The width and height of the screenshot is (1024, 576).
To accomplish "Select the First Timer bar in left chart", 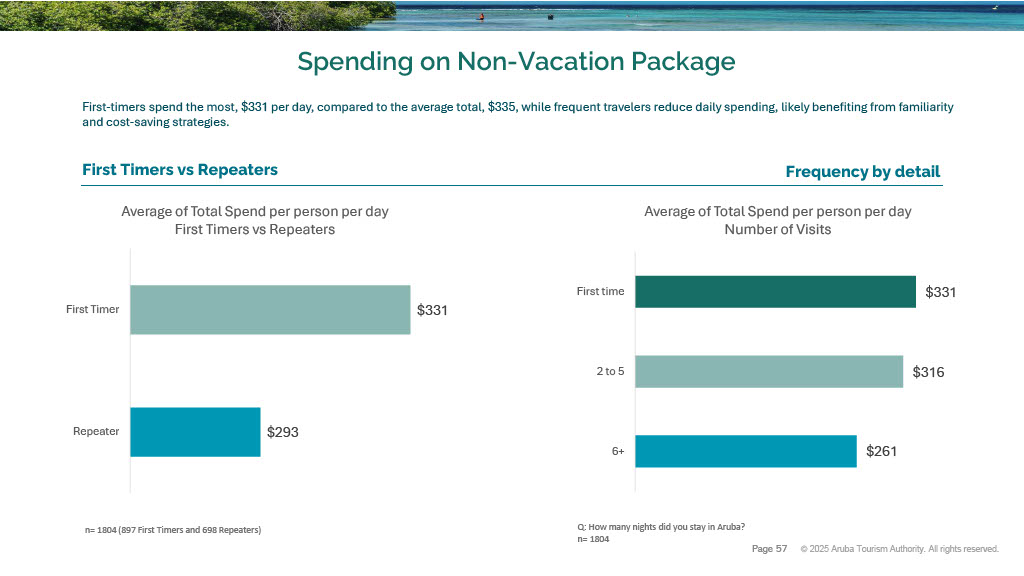I will pyautogui.click(x=270, y=310).
